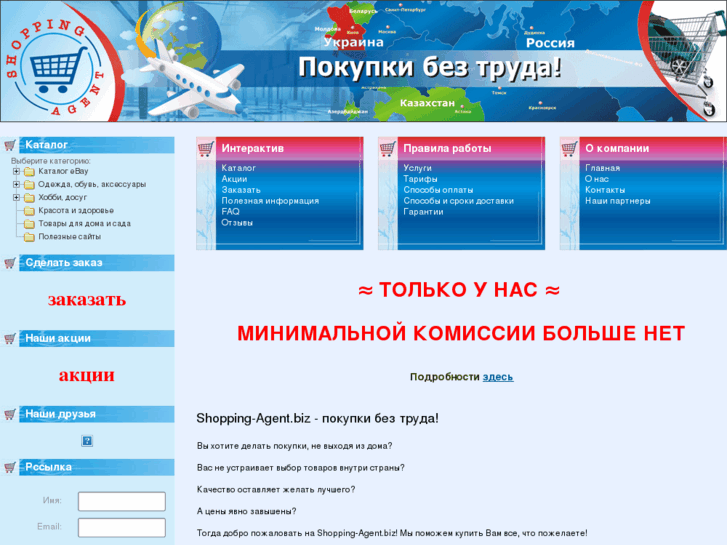Click the folder icon for Товары для дома и сада
The width and height of the screenshot is (727, 545).
pyautogui.click(x=29, y=224)
